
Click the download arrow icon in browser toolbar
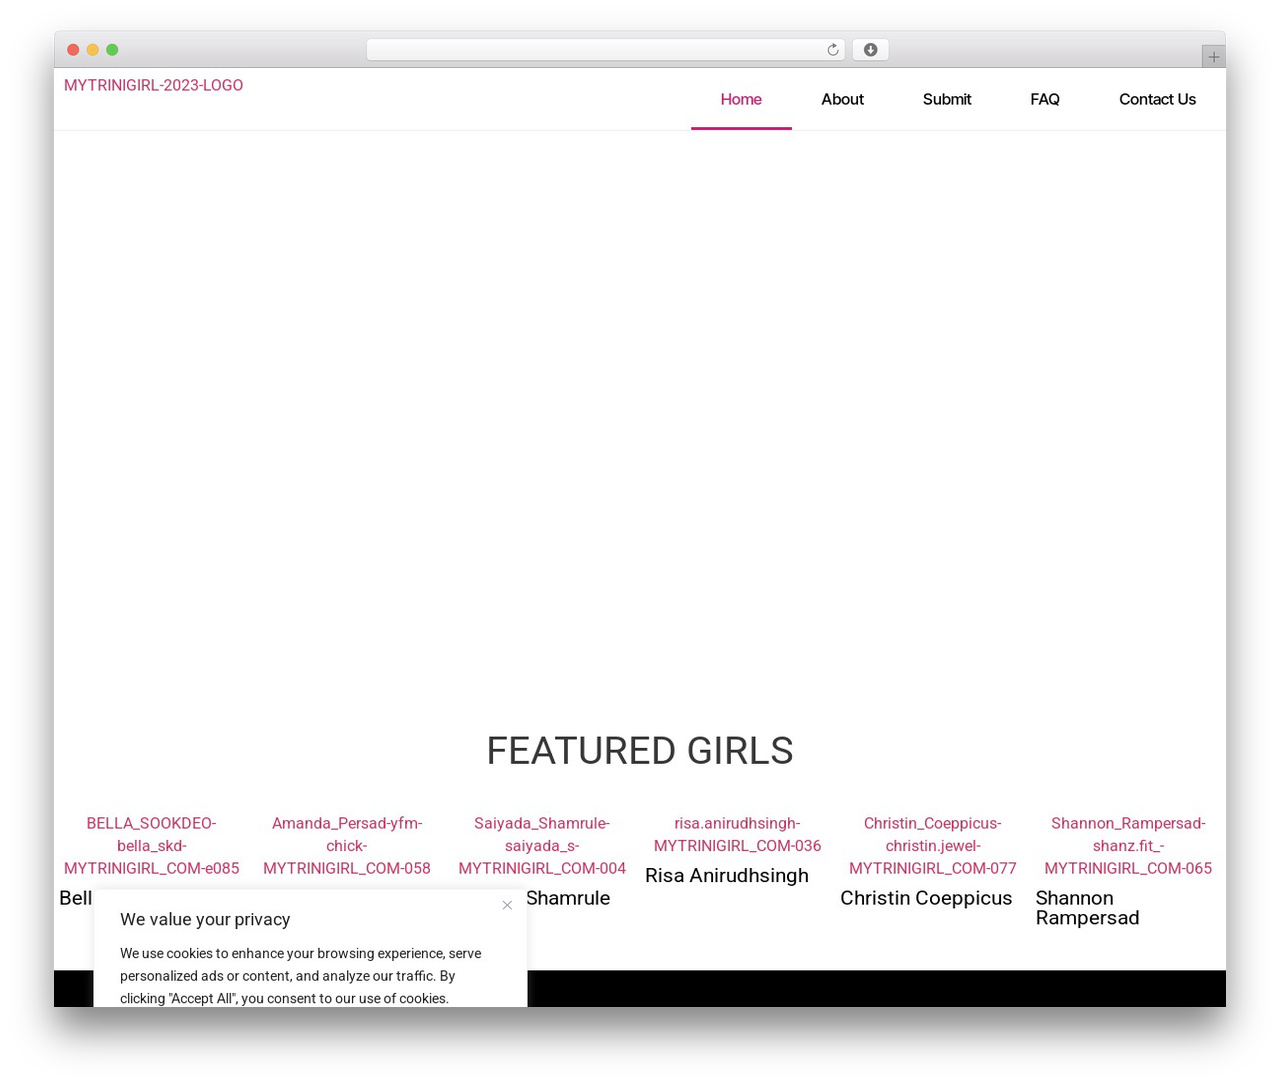tap(870, 50)
